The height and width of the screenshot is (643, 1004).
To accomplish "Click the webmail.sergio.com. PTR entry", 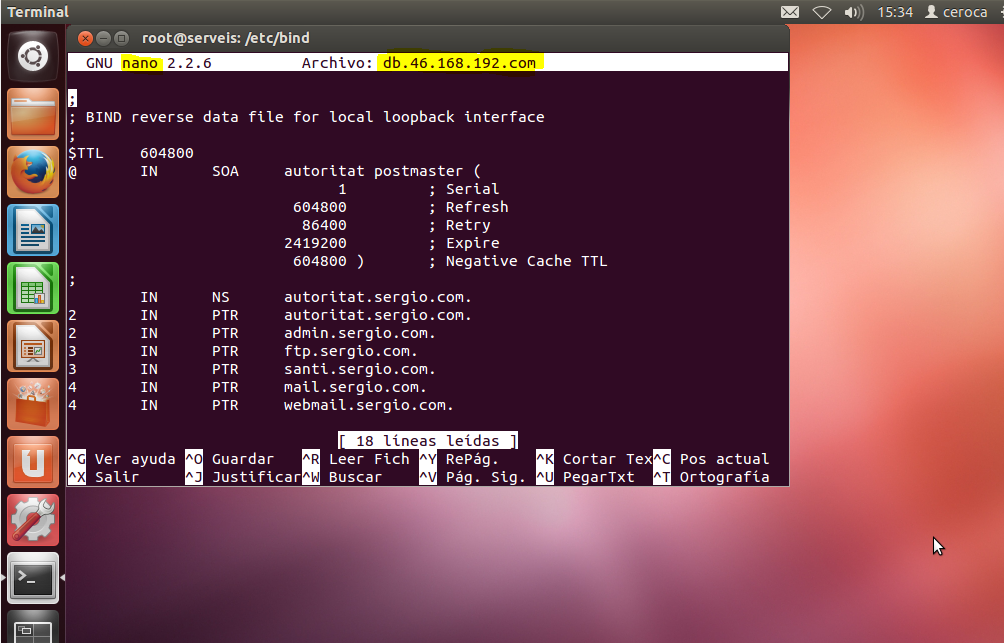I will (x=369, y=405).
